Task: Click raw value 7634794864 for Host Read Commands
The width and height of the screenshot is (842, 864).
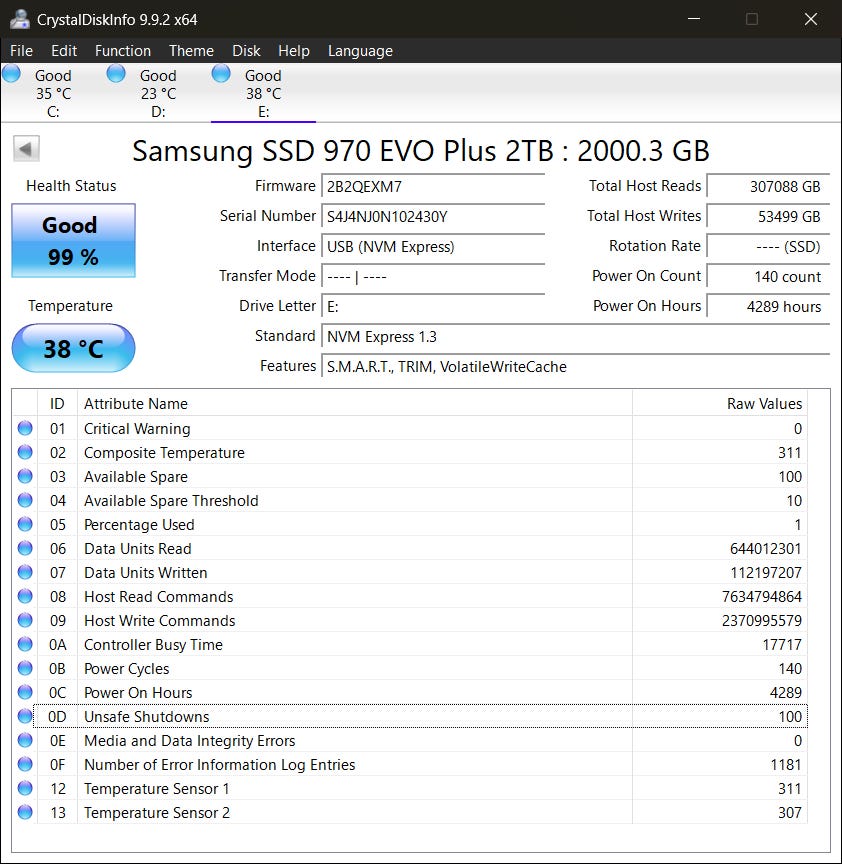Action: tap(762, 597)
